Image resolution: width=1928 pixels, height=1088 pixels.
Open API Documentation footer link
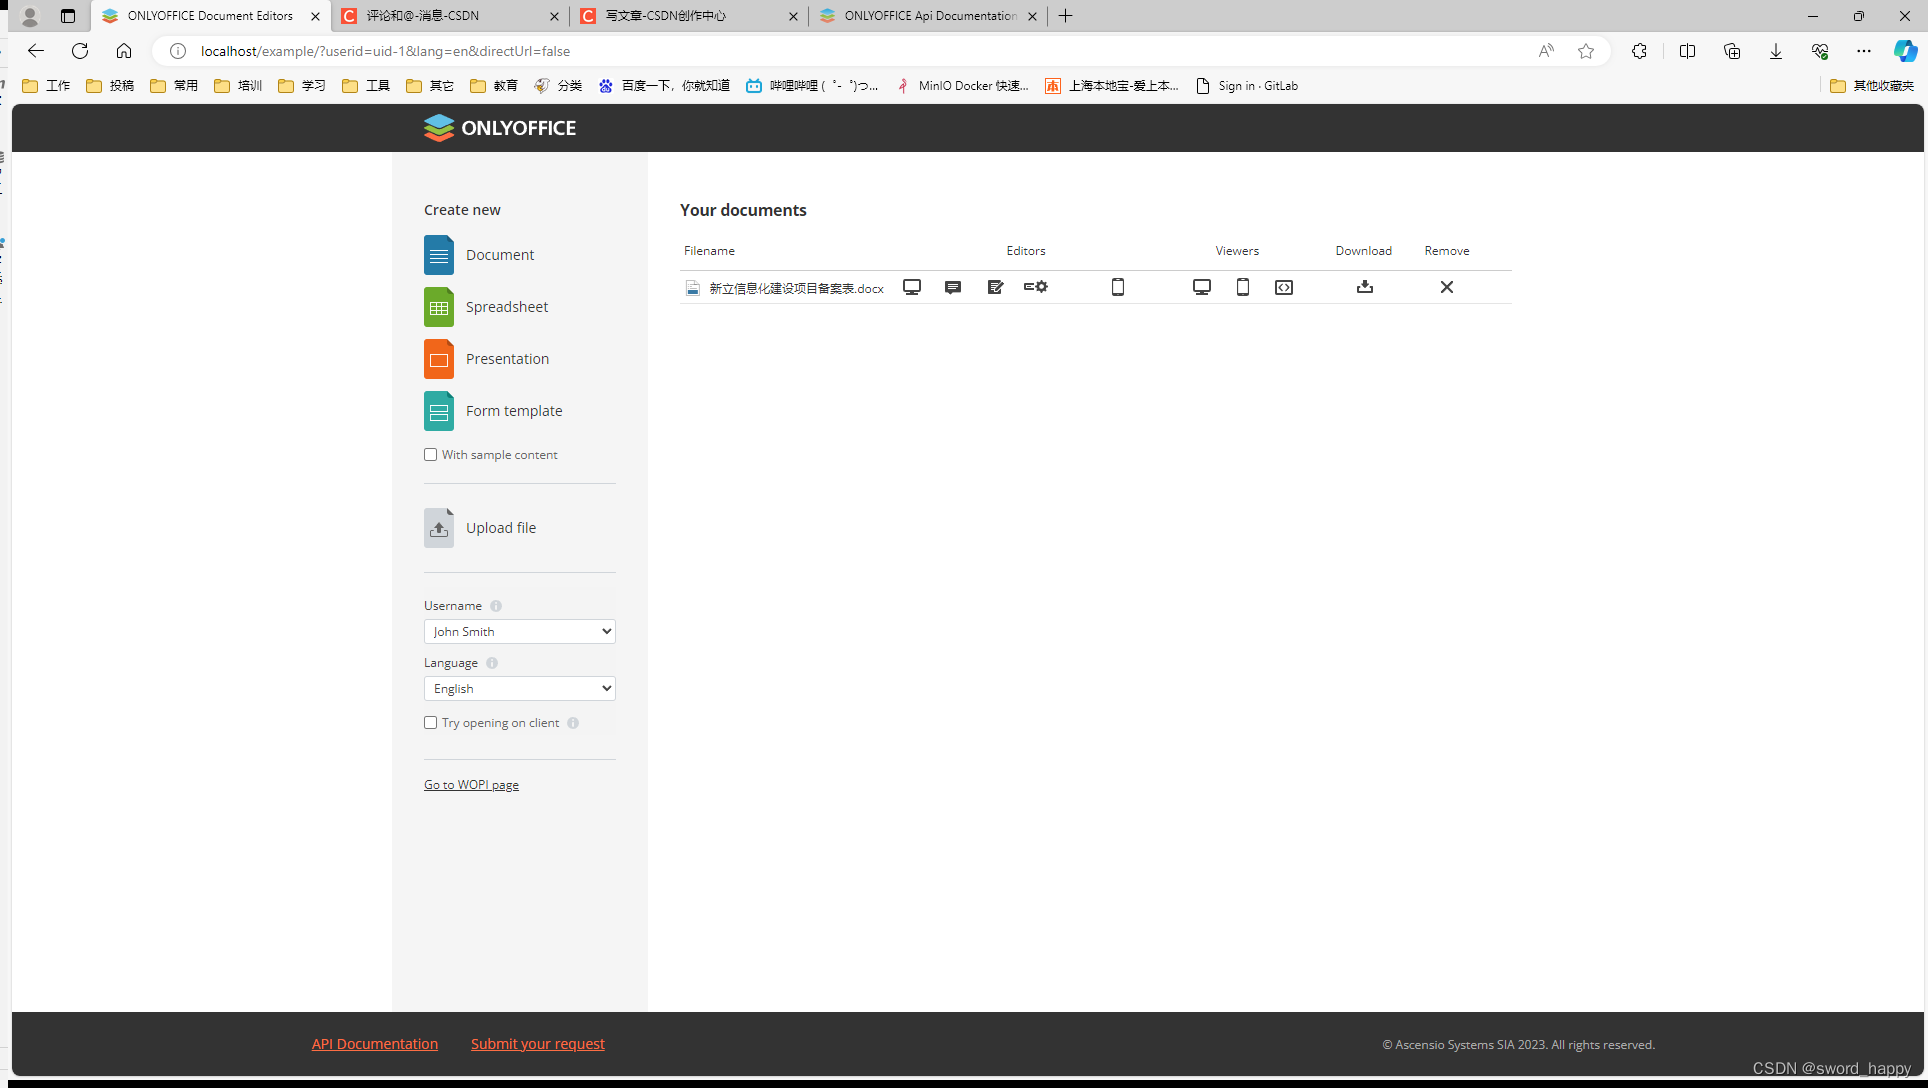pos(375,1044)
